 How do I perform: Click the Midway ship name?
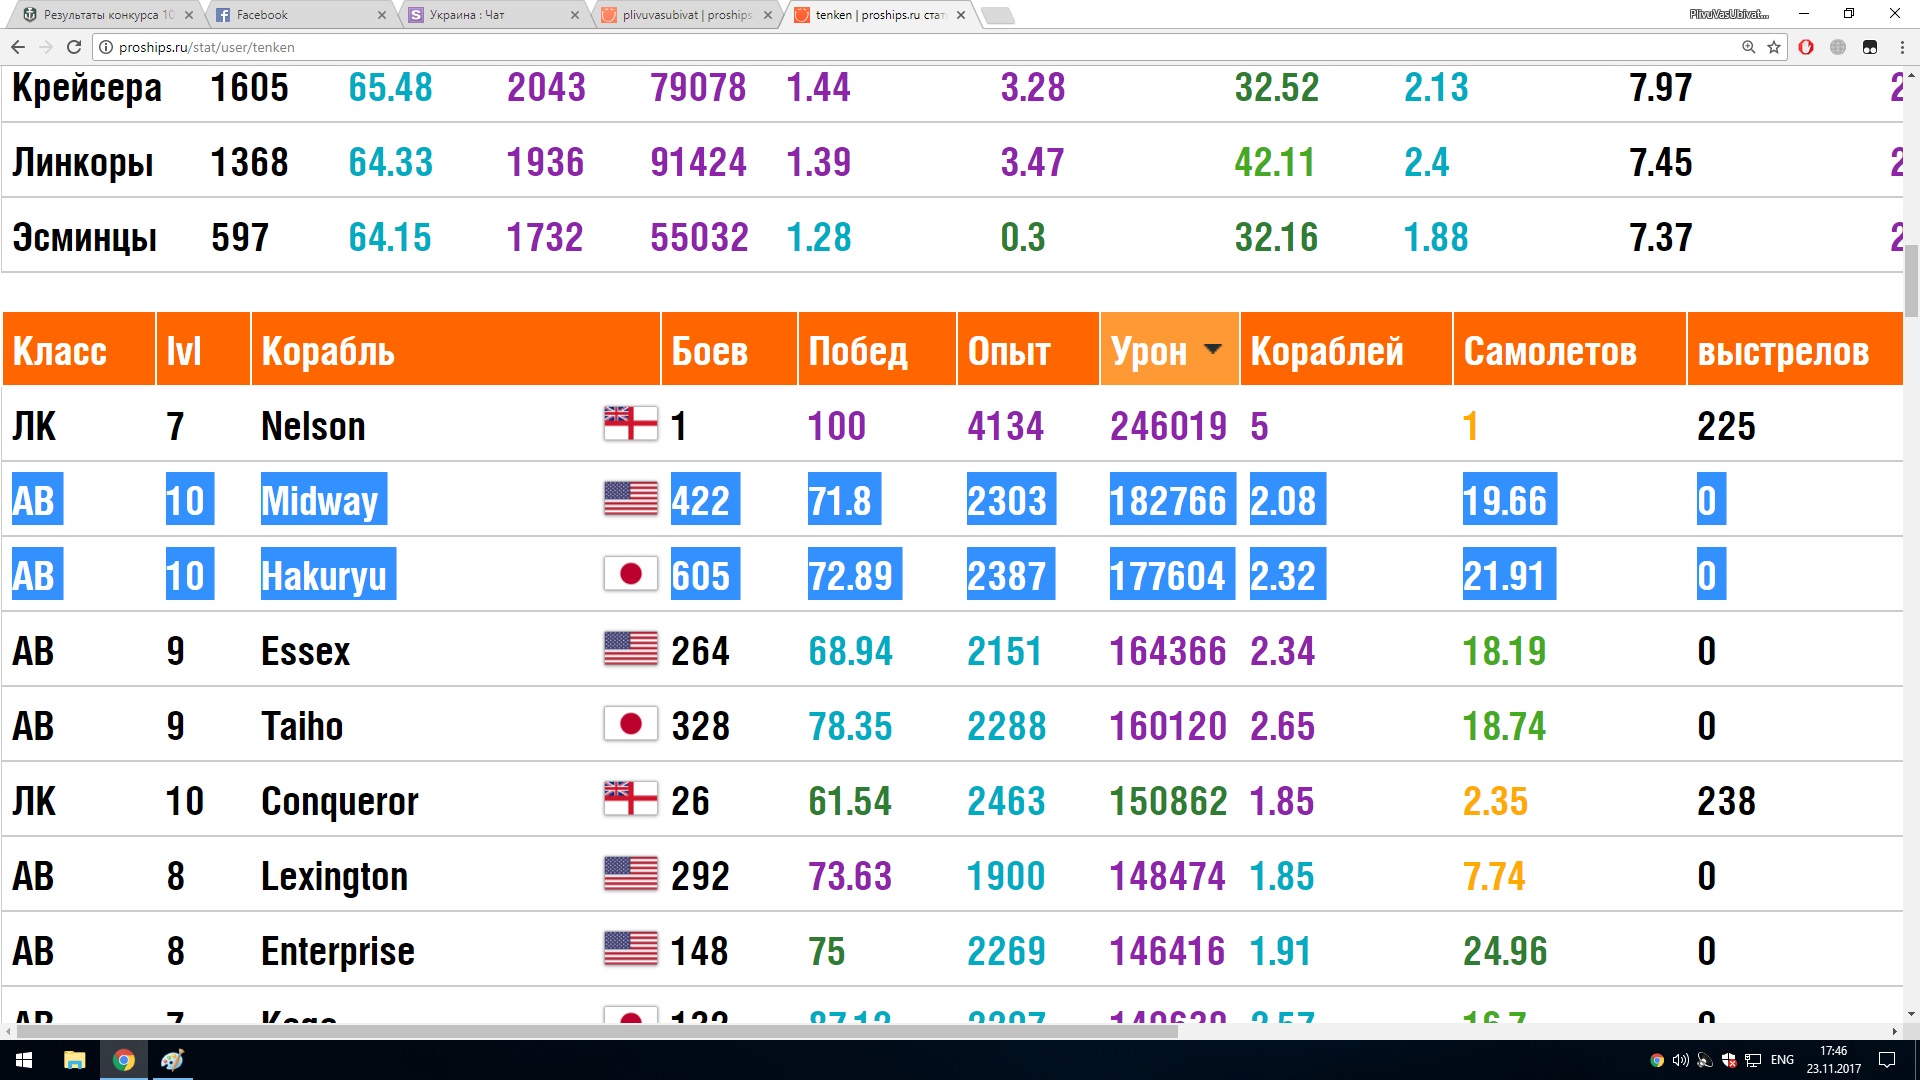click(x=320, y=500)
